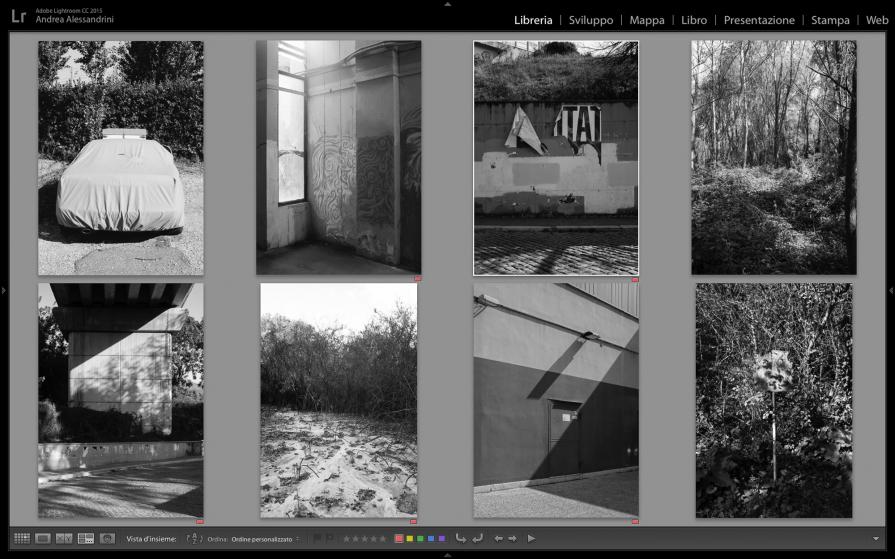Switch to the Sviluppo module
This screenshot has width=895, height=559.
point(591,20)
